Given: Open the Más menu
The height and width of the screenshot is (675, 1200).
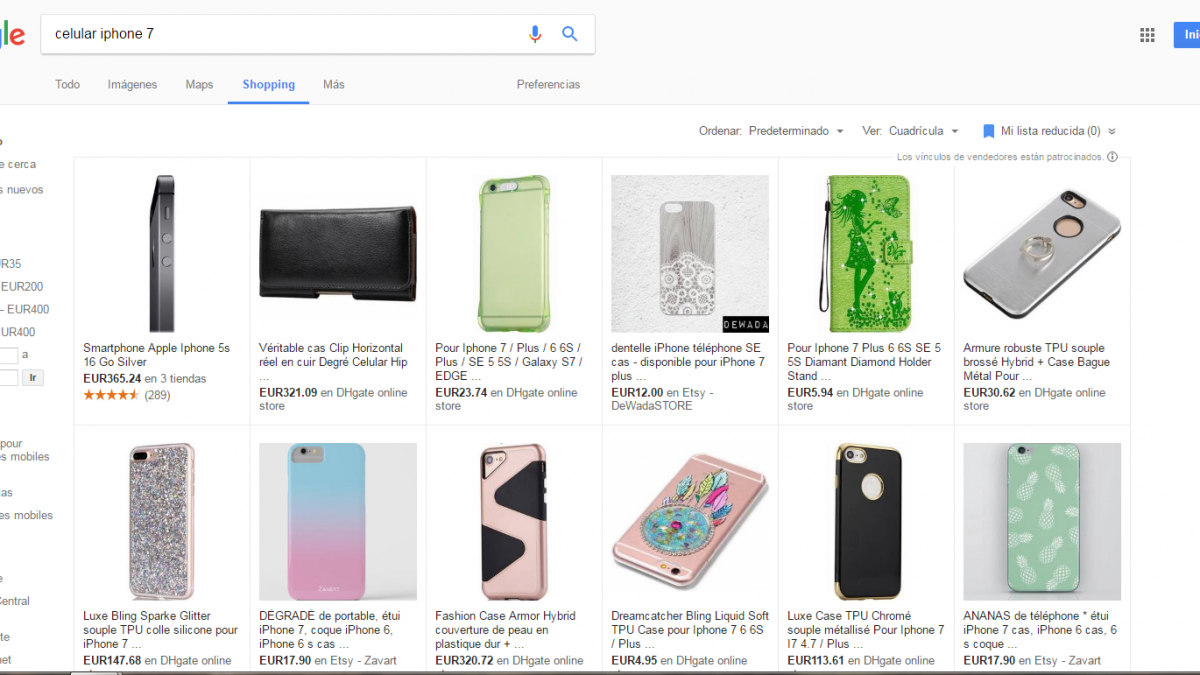Looking at the screenshot, I should 334,84.
